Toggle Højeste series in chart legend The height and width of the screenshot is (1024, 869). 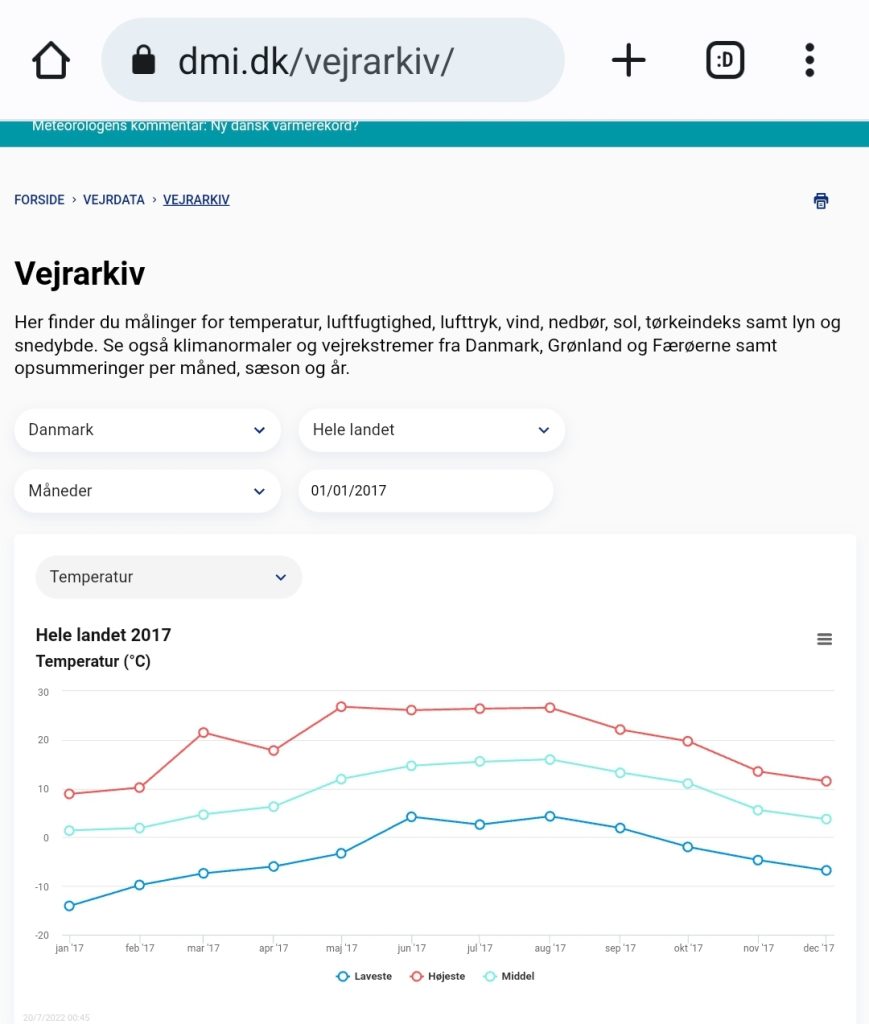(x=438, y=976)
